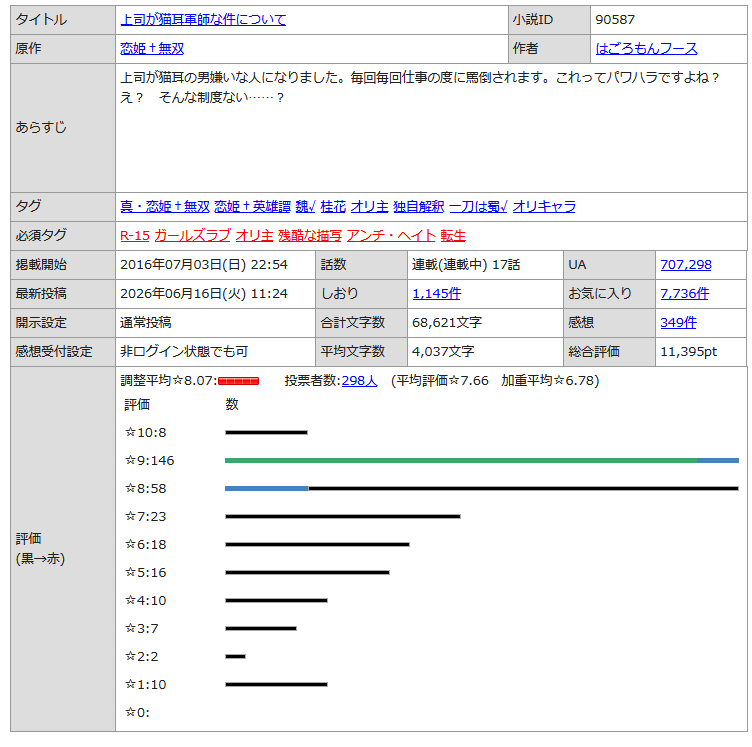752x747 pixels.
Task: Click start date 2016年07月03日(日) 22:54
Action: [x=204, y=265]
